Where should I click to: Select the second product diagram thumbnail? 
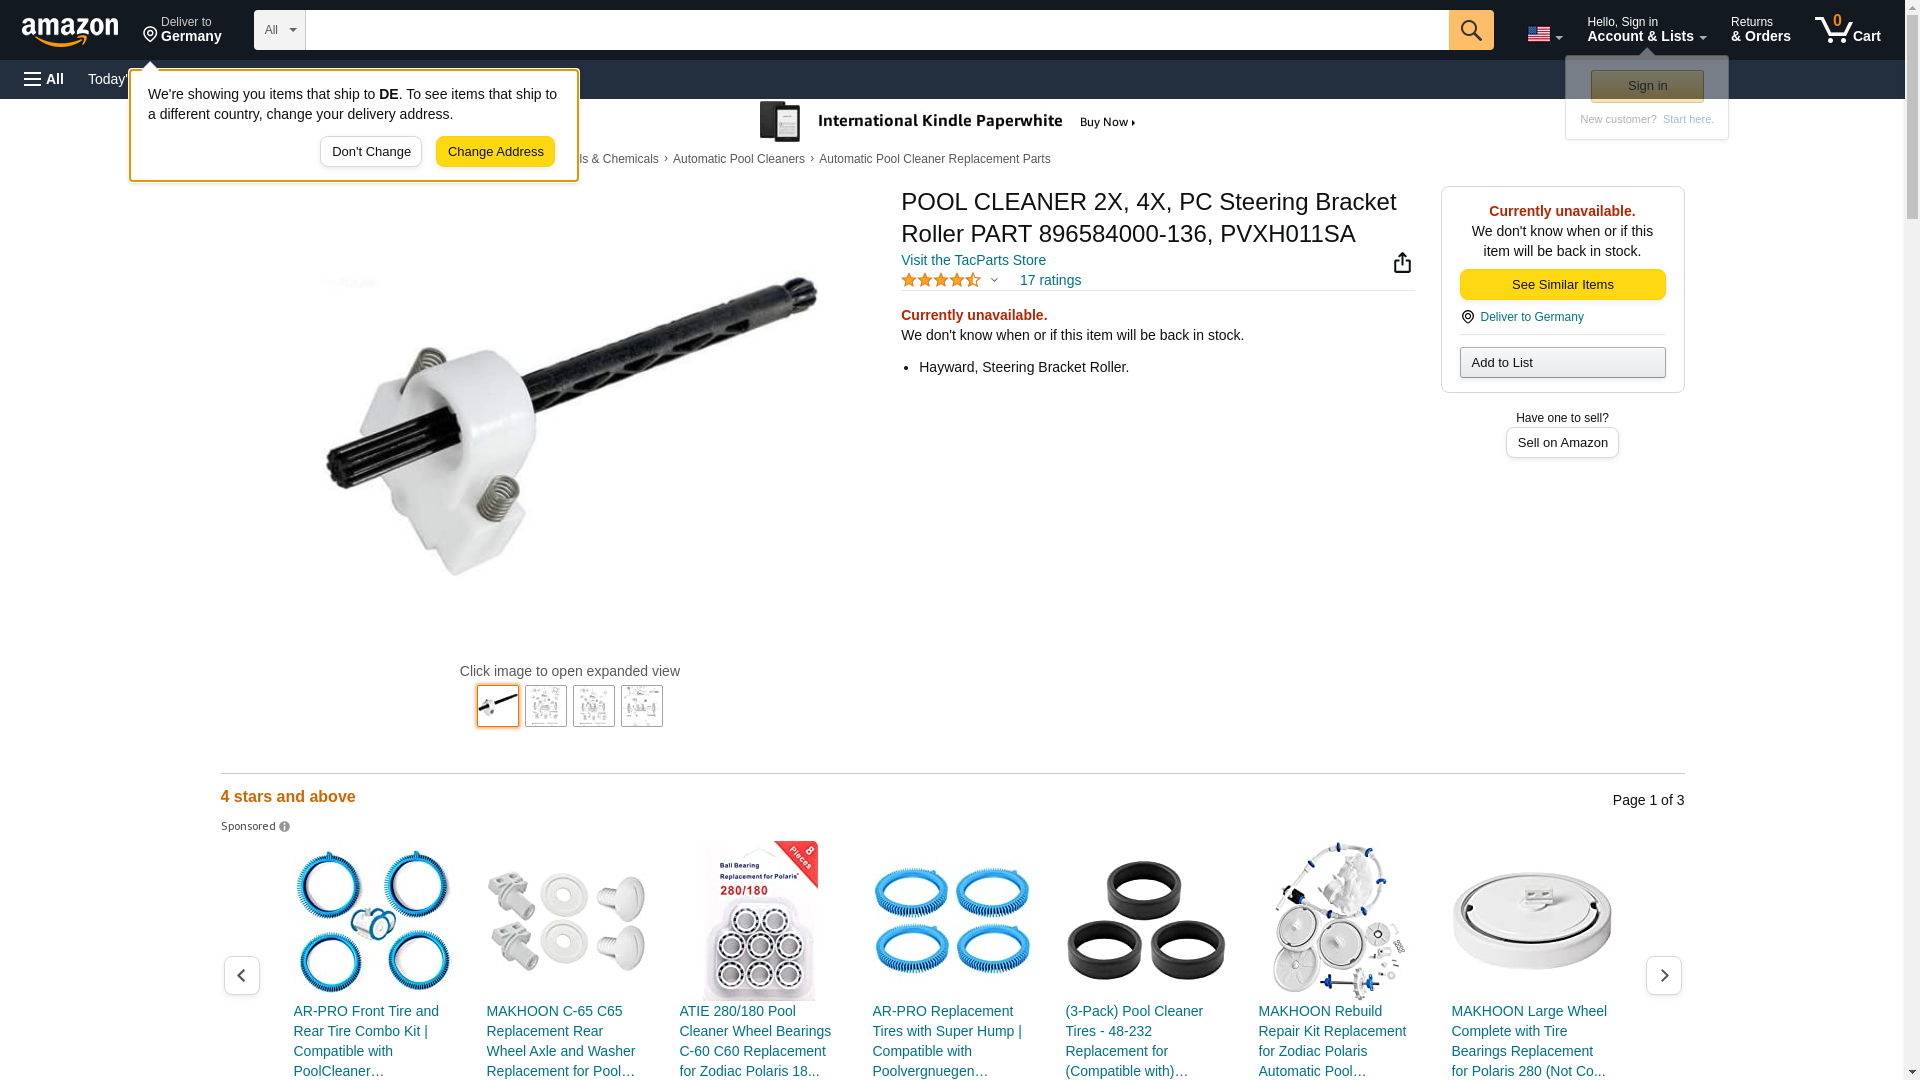[x=546, y=706]
